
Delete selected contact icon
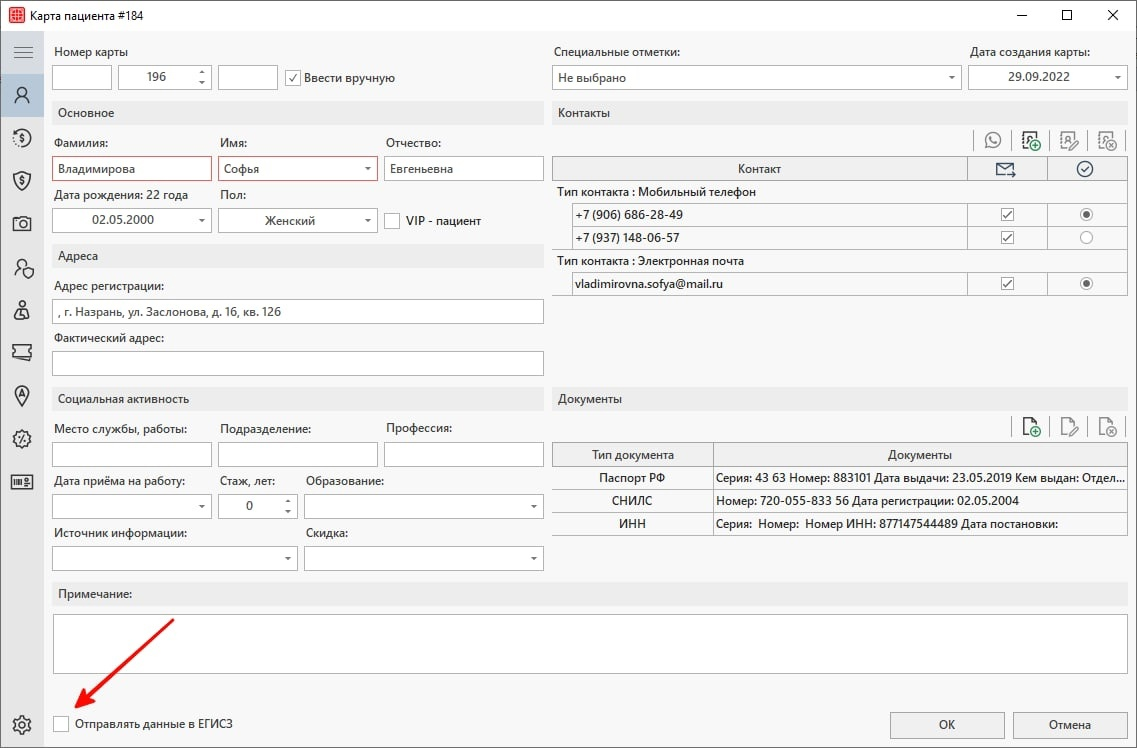[x=1107, y=141]
